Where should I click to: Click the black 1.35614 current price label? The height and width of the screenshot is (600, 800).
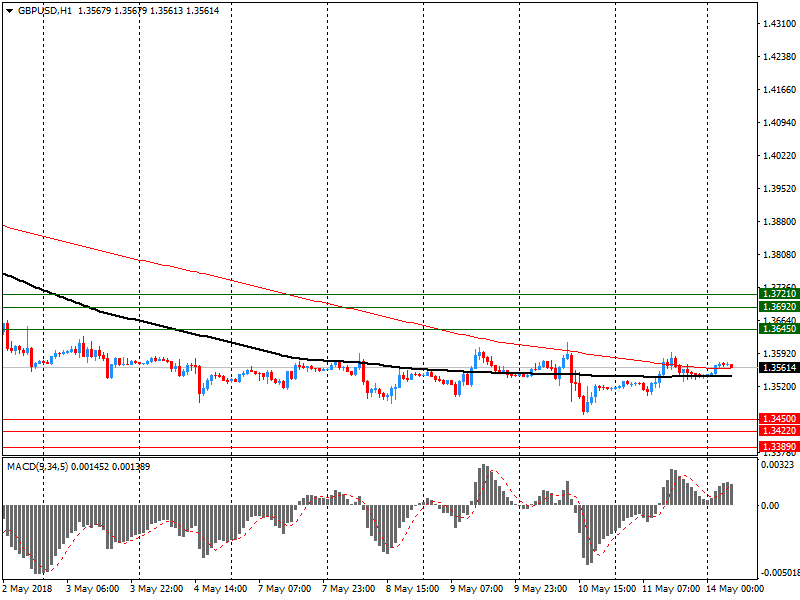[x=779, y=368]
